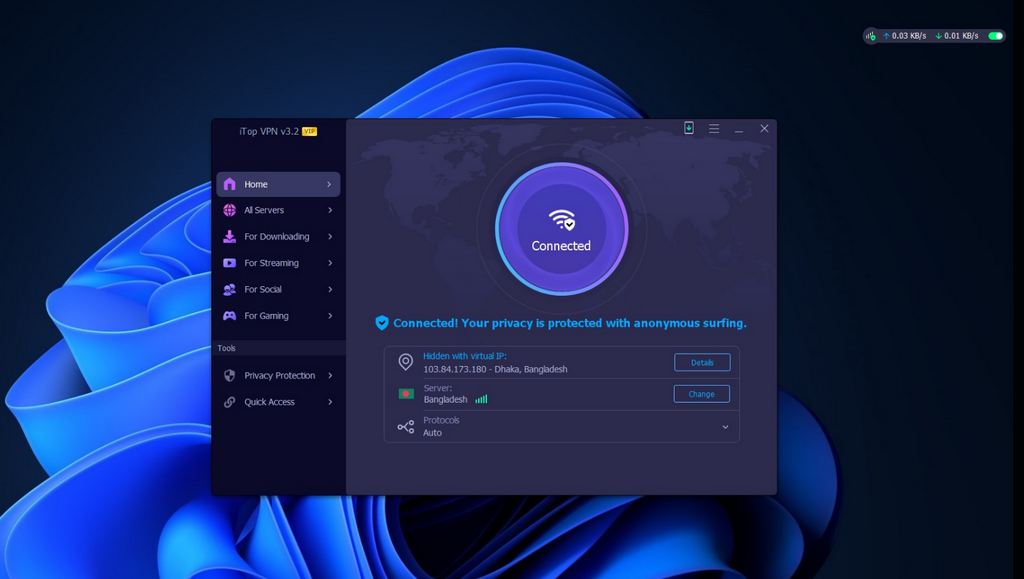Image resolution: width=1024 pixels, height=579 pixels.
Task: Expand the For Gaming chevron
Action: [330, 316]
